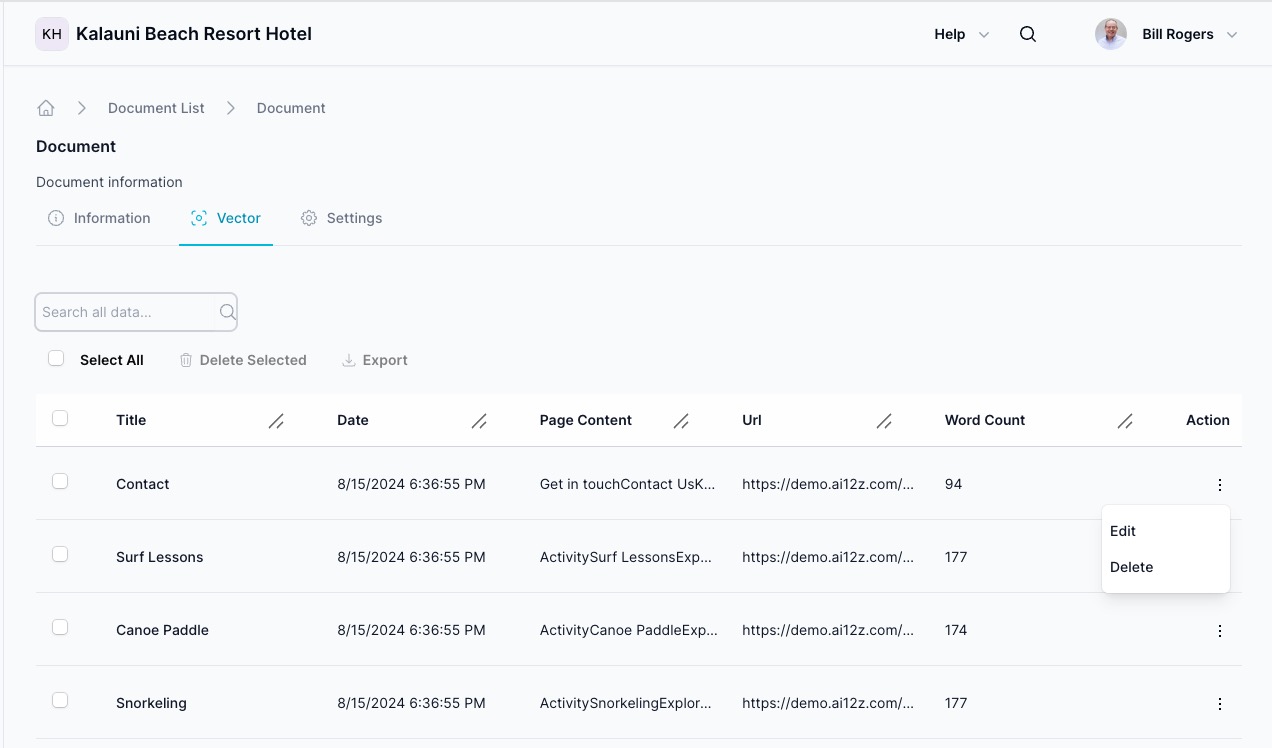This screenshot has width=1272, height=748.
Task: Check the Surf Lessons row checkbox
Action: 60,555
